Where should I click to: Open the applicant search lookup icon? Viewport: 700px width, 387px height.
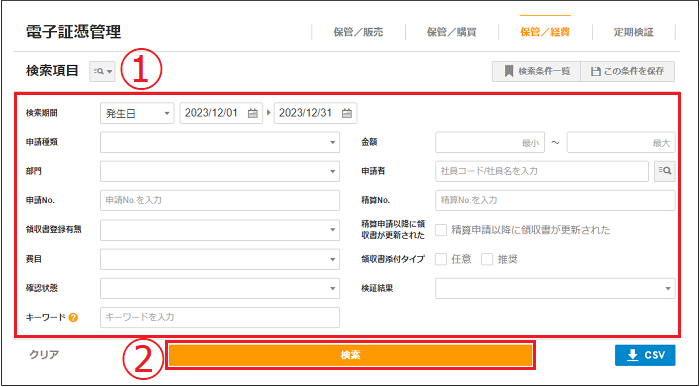(665, 171)
